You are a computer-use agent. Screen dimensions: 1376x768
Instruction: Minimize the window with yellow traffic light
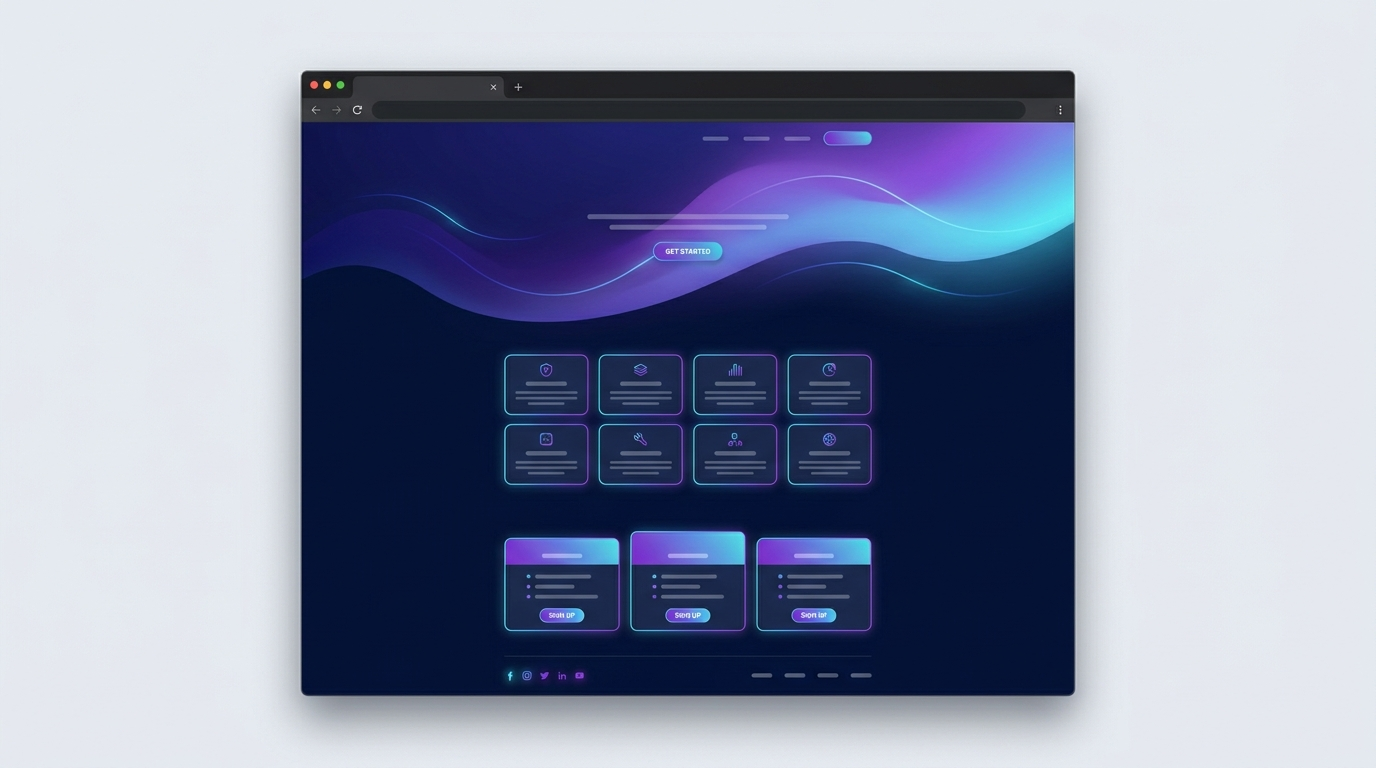pyautogui.click(x=327, y=86)
